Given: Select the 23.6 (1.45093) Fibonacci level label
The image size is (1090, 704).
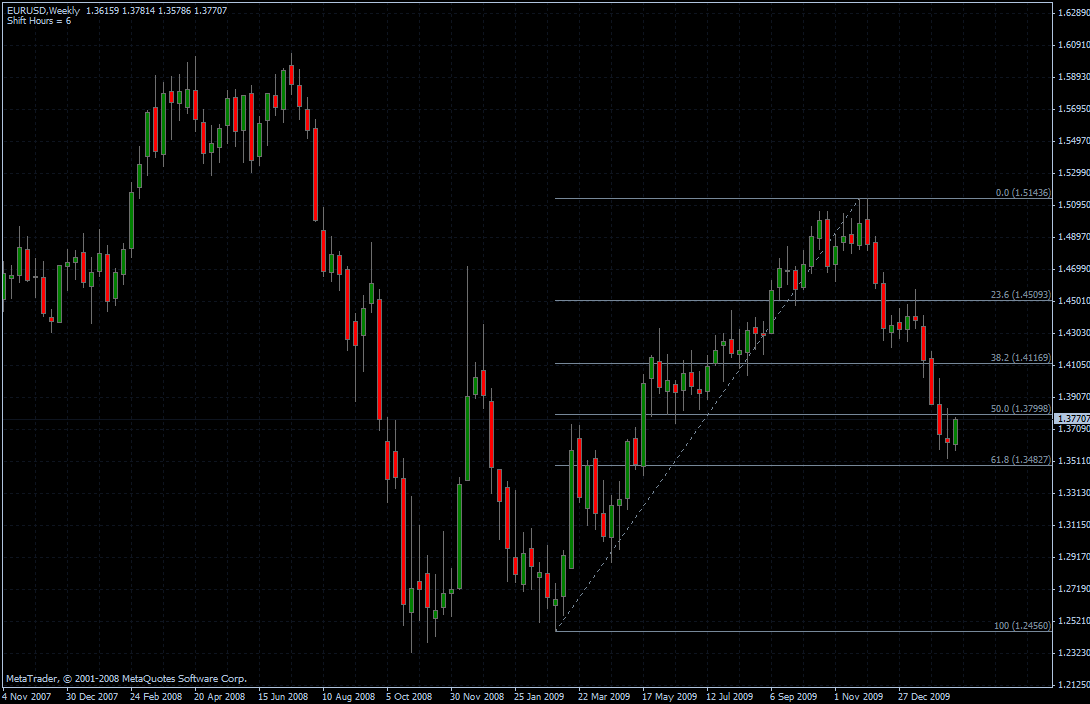Looking at the screenshot, I should tap(1020, 295).
